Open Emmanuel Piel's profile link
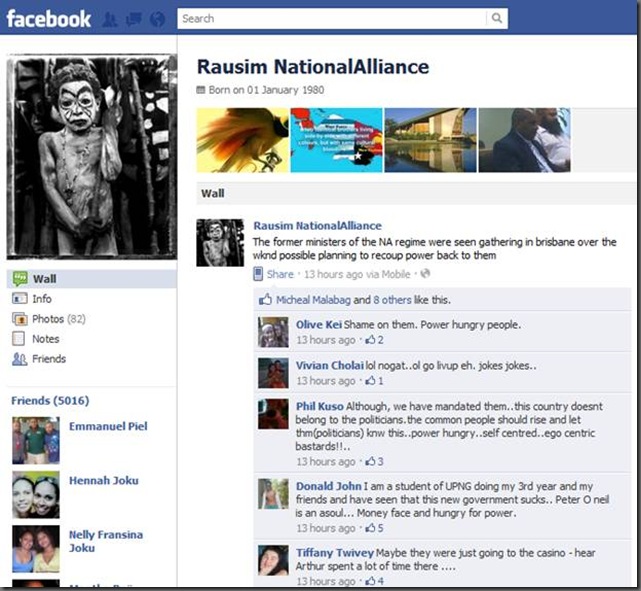This screenshot has height=591, width=641. tap(108, 426)
